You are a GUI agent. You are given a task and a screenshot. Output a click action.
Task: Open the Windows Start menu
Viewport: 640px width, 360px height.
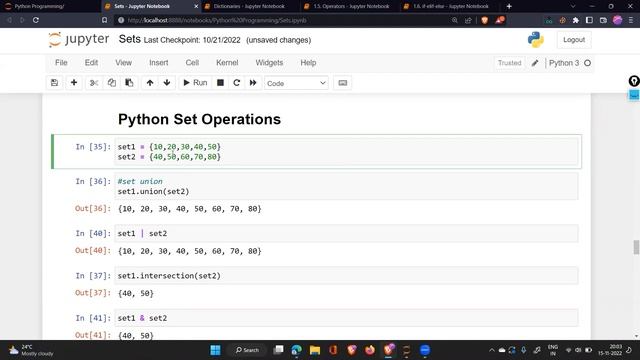coord(215,350)
